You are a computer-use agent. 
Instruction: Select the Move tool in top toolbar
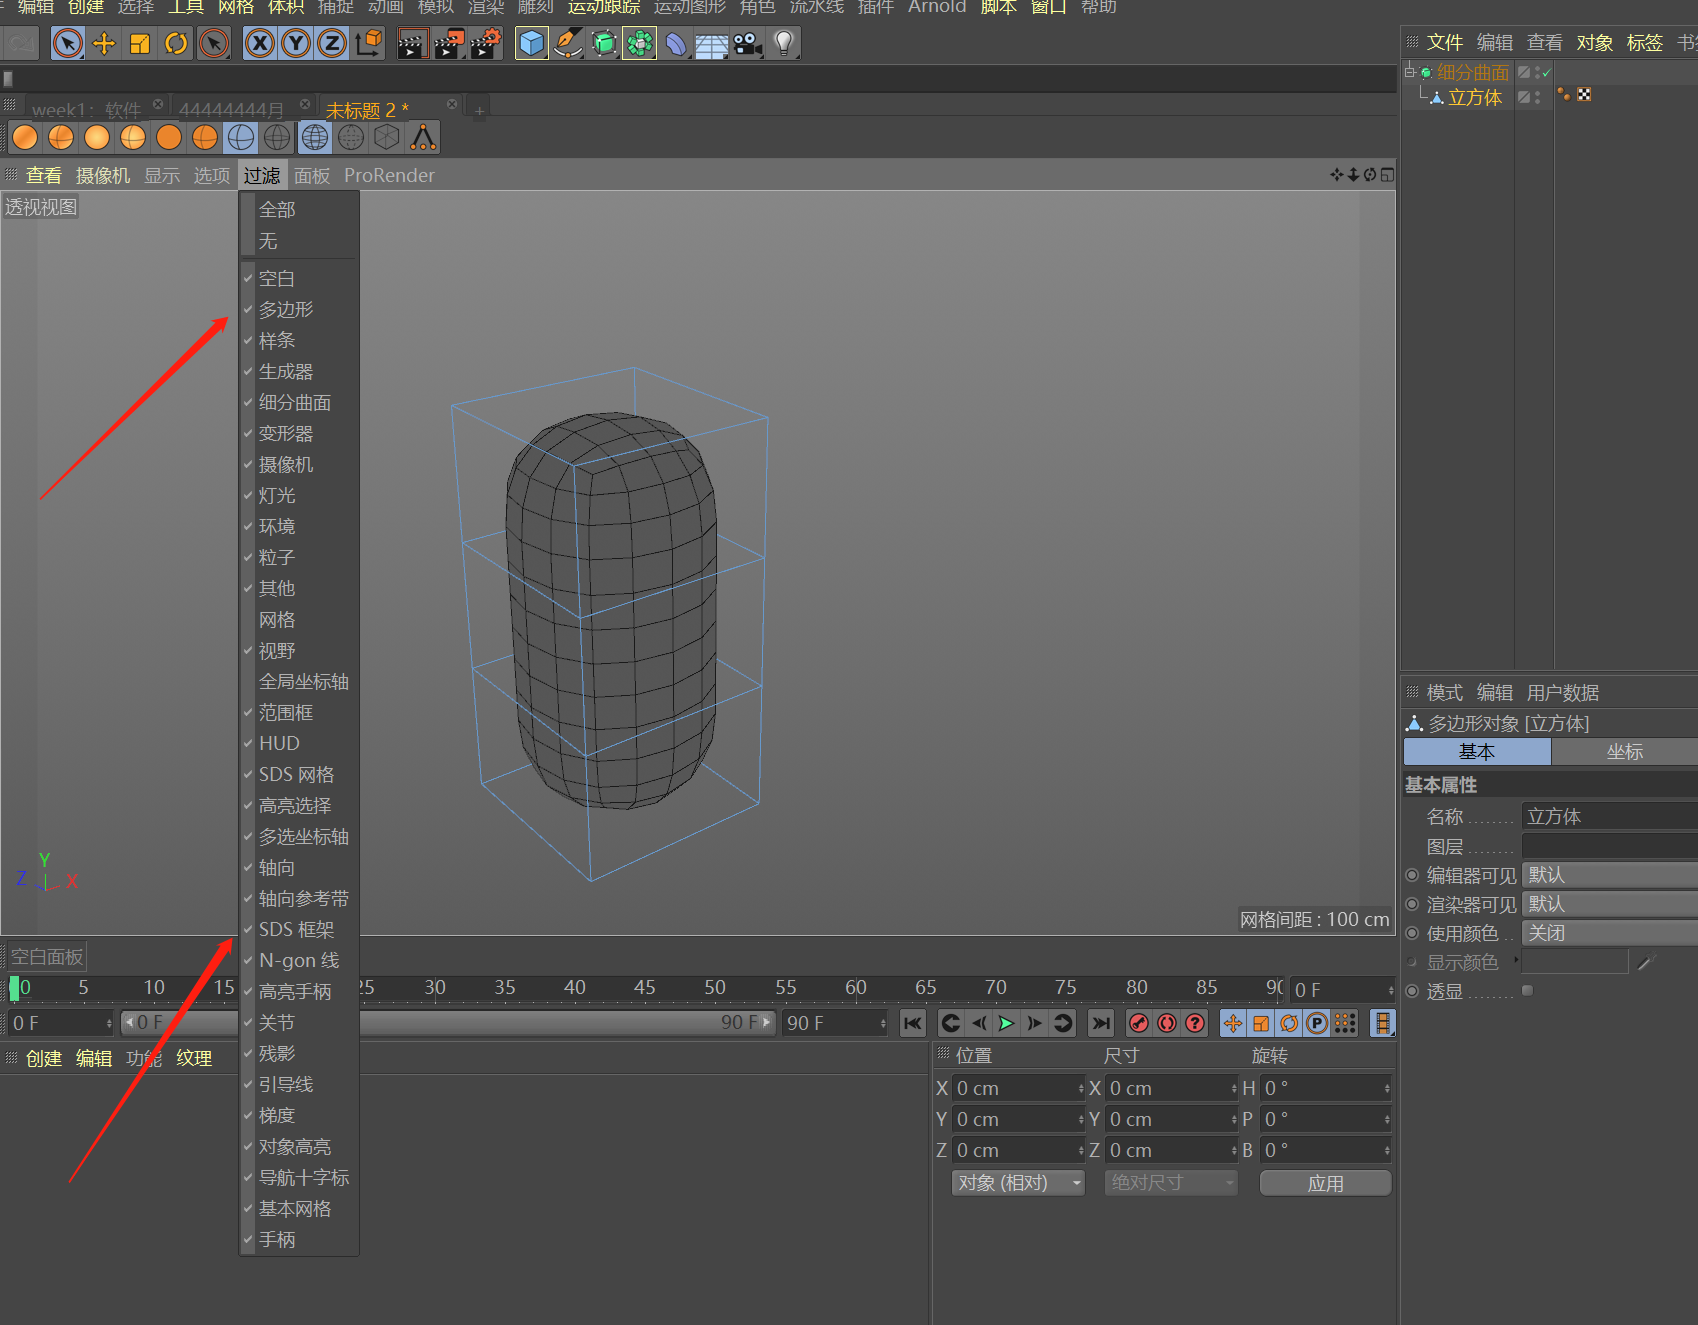103,43
